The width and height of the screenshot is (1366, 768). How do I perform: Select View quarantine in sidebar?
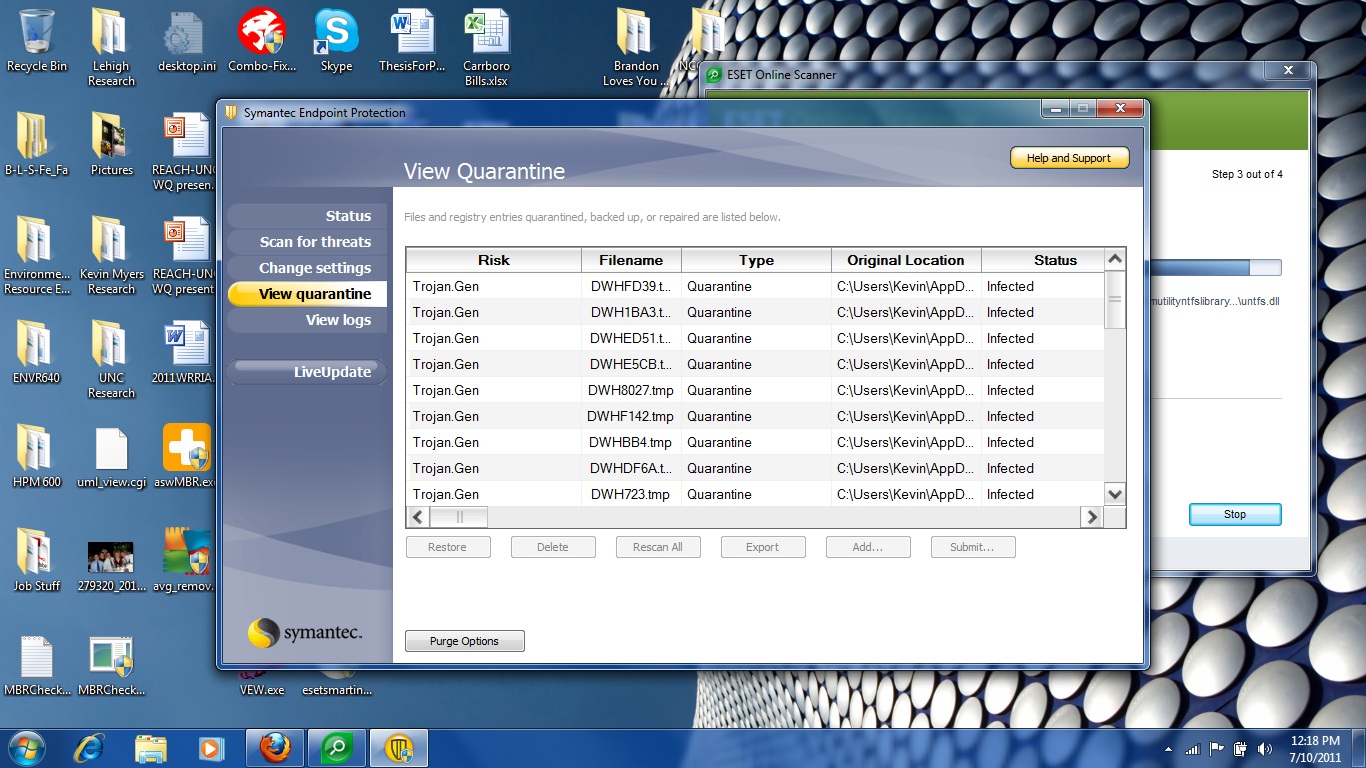click(x=307, y=294)
